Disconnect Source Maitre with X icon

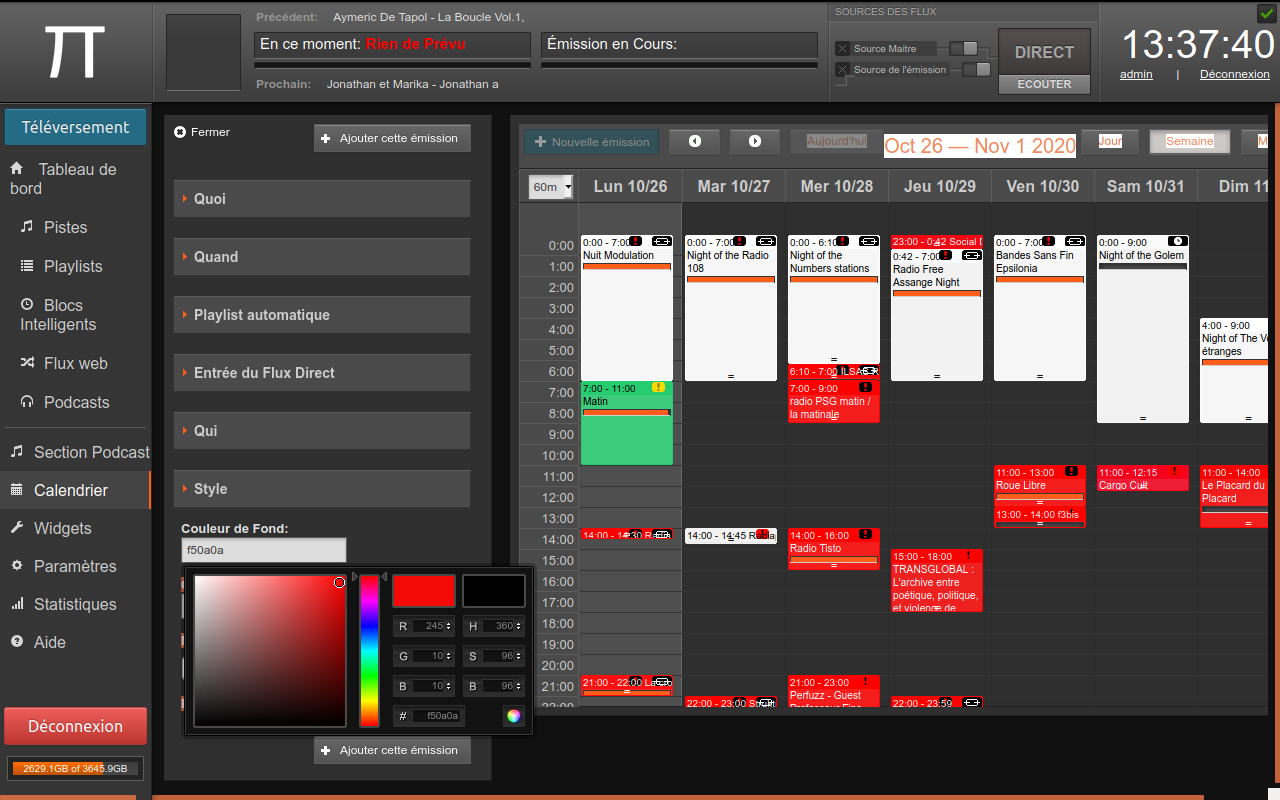pos(842,48)
